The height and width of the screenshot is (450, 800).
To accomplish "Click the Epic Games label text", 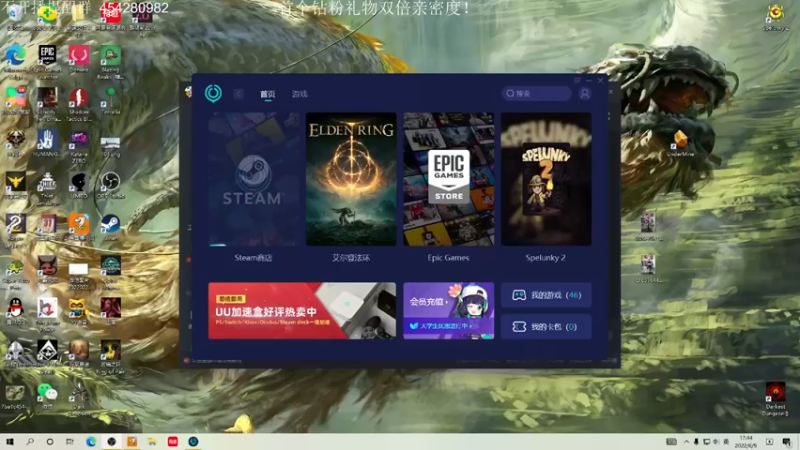I will click(x=448, y=258).
